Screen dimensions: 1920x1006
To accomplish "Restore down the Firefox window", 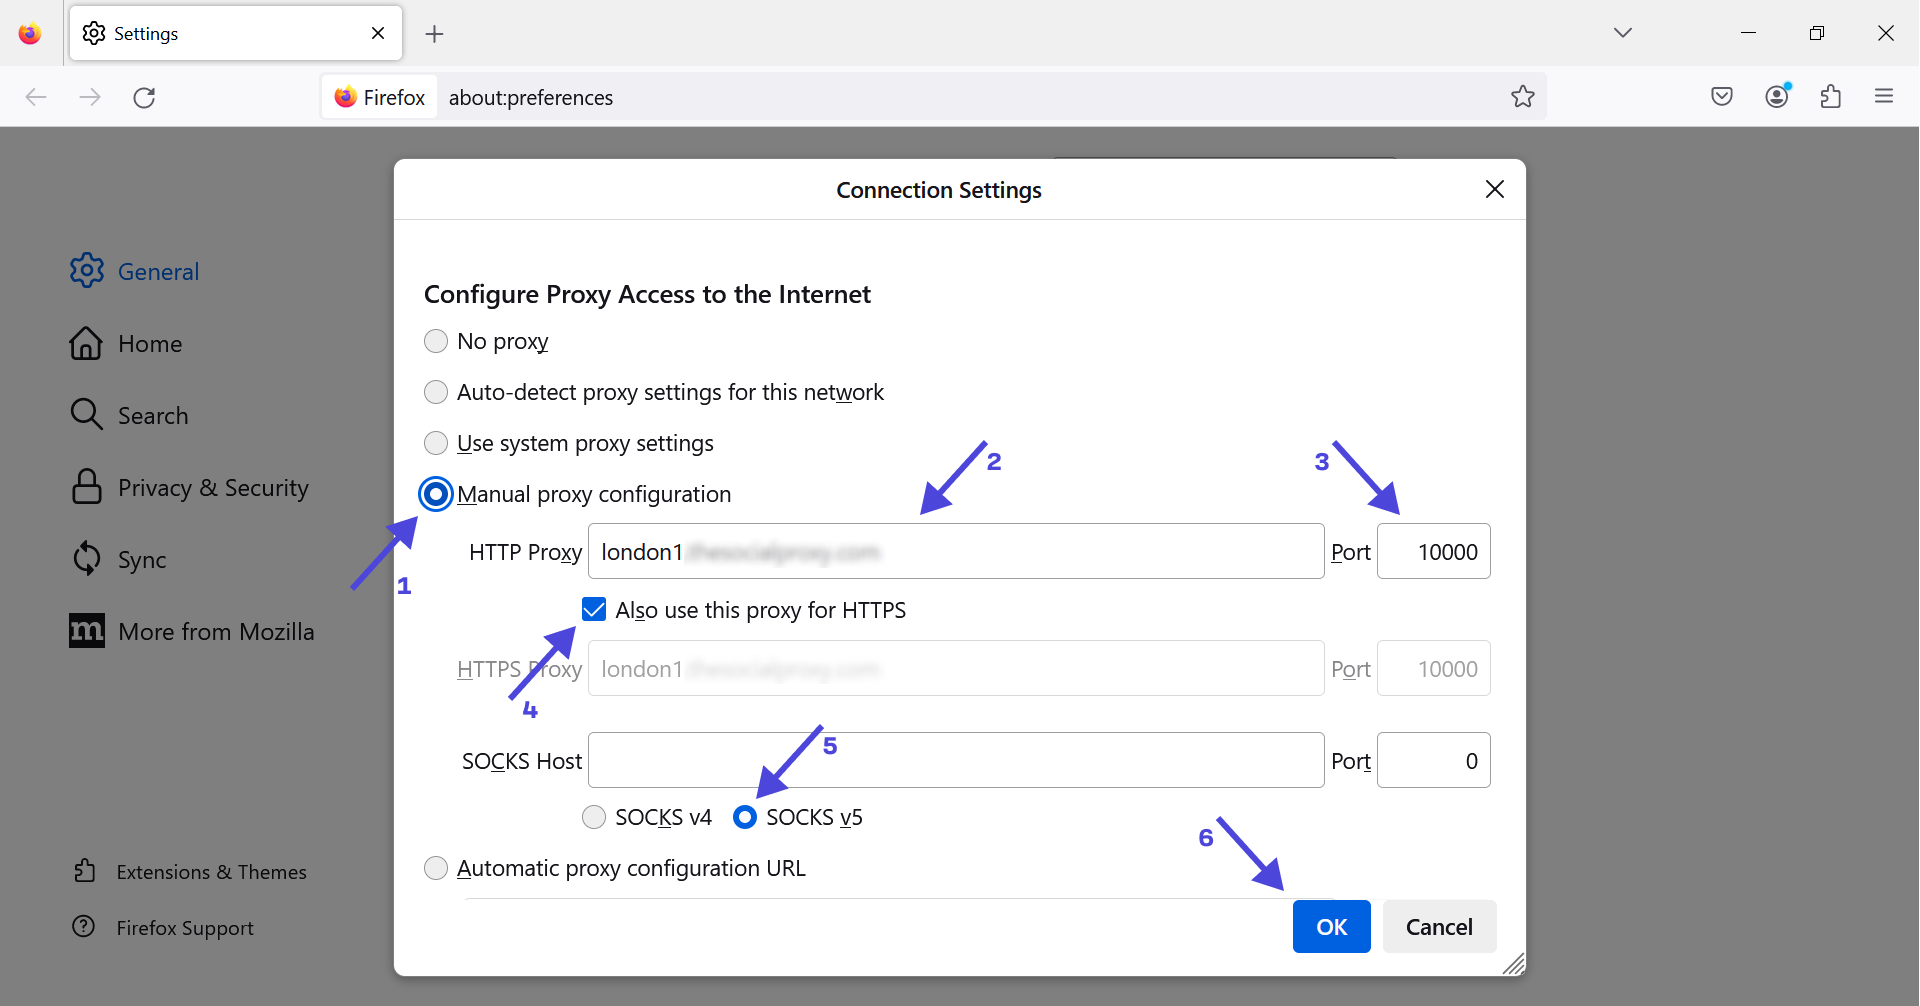I will click(1817, 33).
